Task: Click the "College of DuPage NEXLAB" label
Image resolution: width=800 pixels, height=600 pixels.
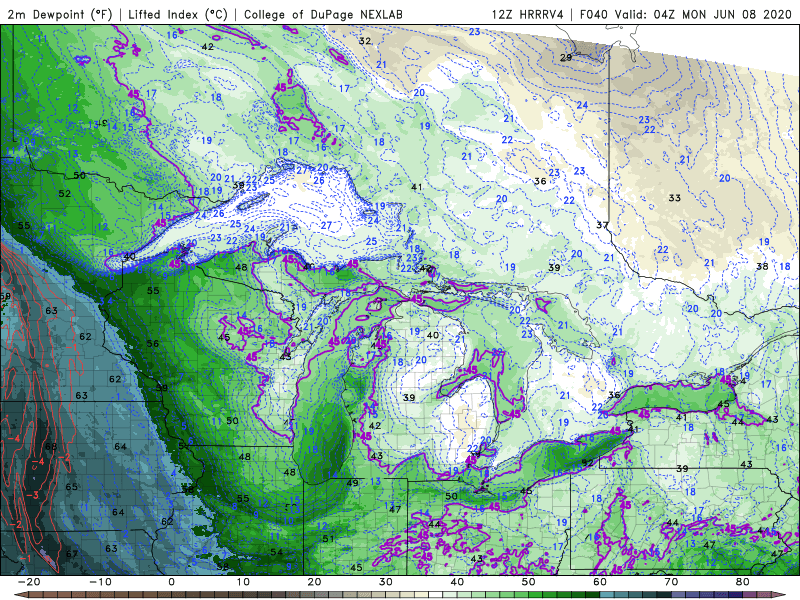Action: (323, 15)
